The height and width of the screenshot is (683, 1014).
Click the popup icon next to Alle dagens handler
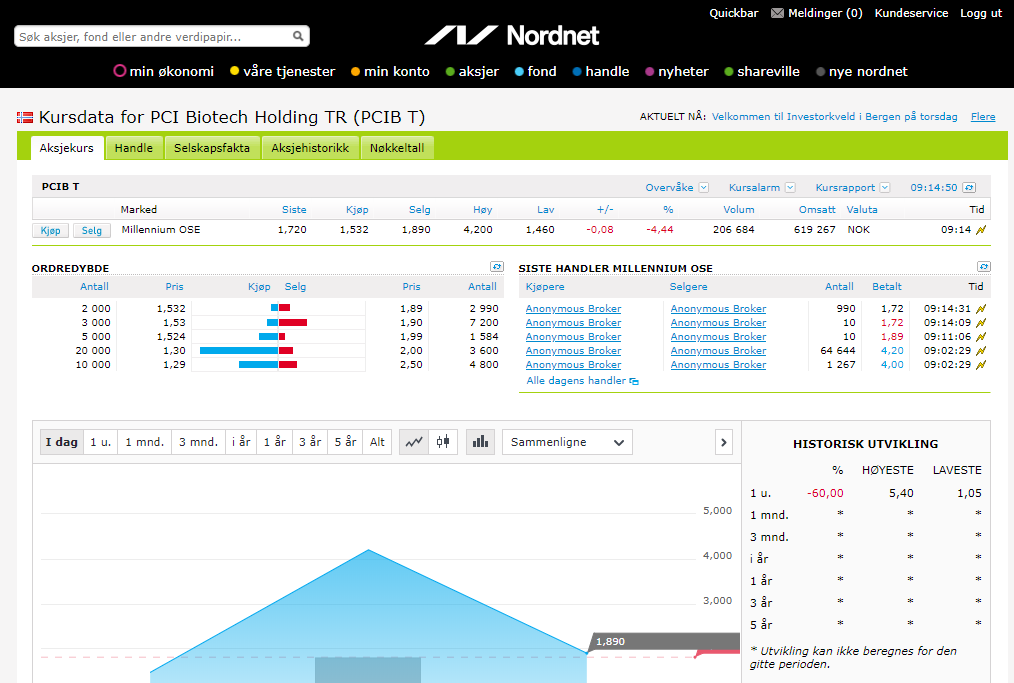coord(634,382)
